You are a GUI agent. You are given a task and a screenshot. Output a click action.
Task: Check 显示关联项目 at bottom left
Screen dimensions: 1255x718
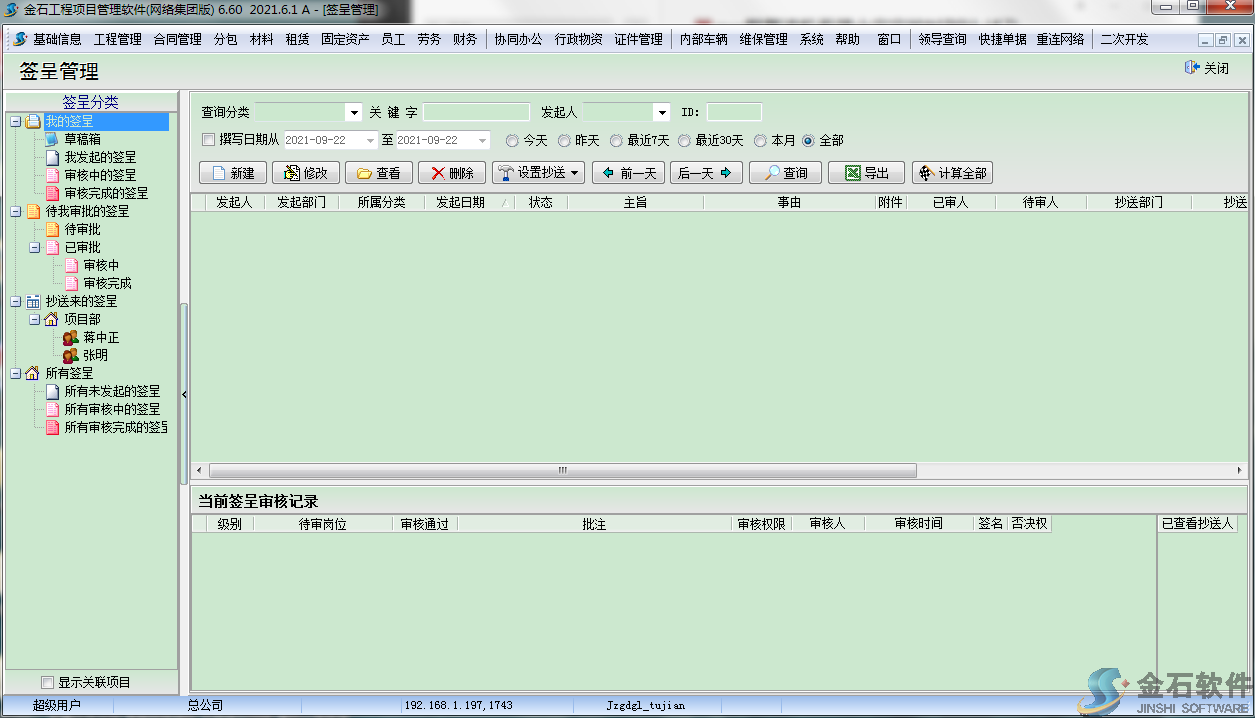point(47,681)
